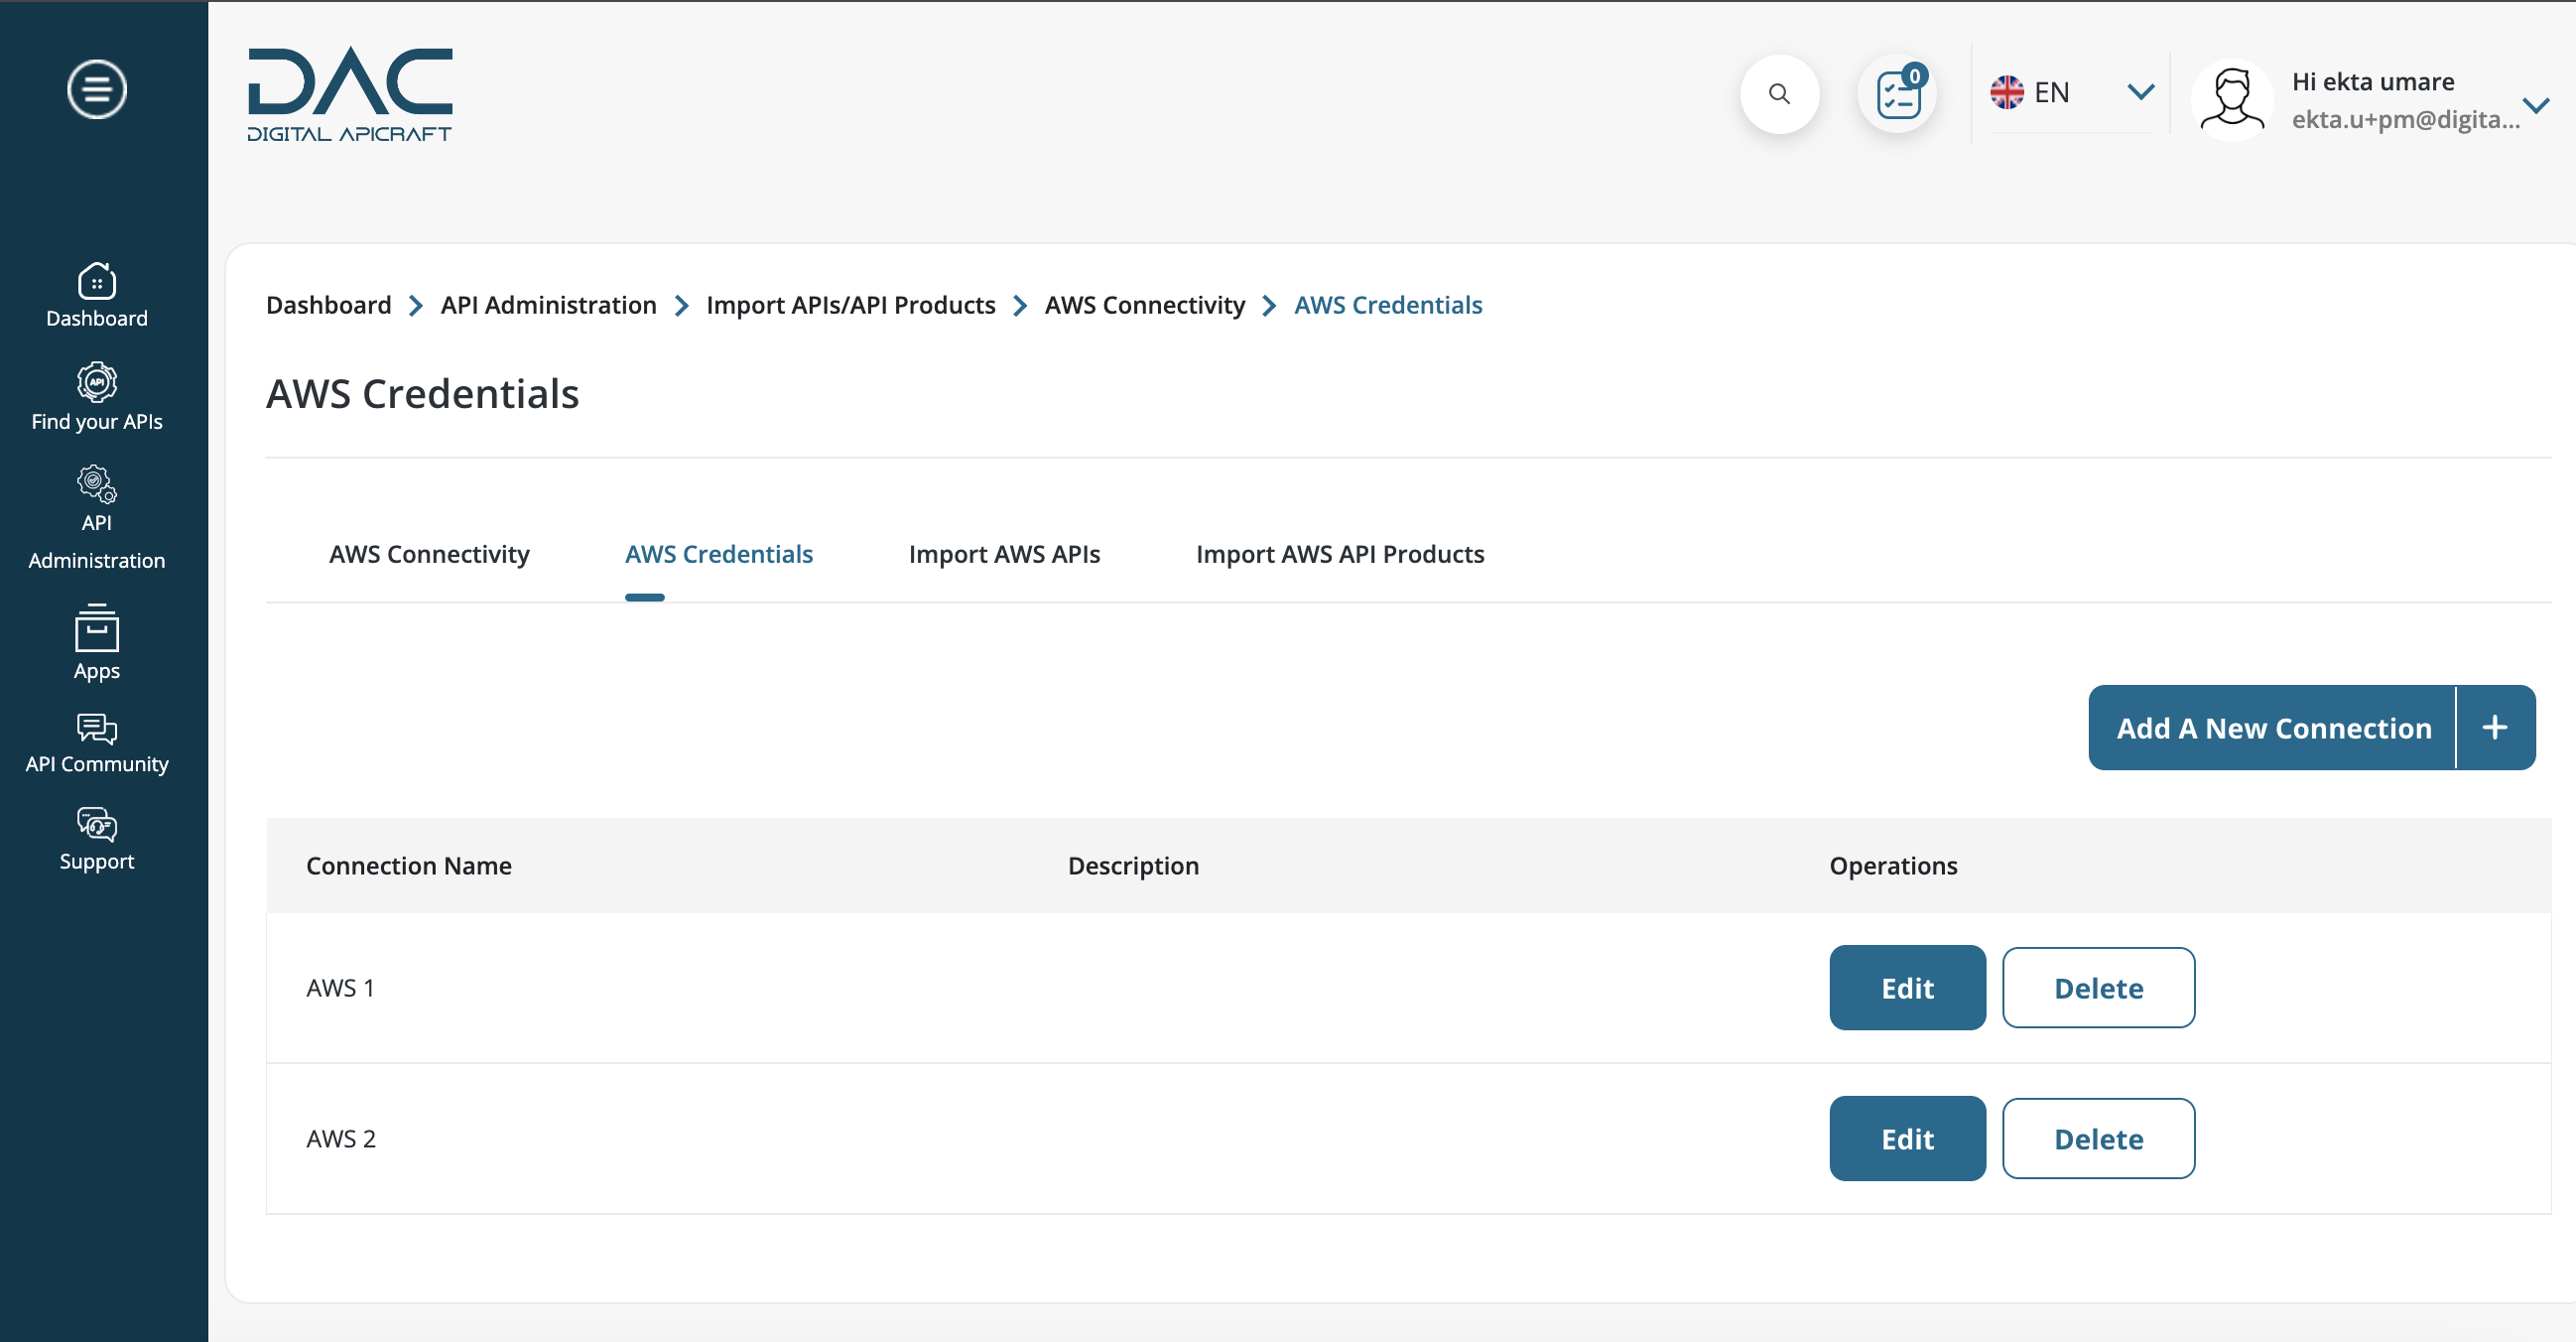Click the Connection Name column header
2576x1342 pixels.
tap(409, 865)
